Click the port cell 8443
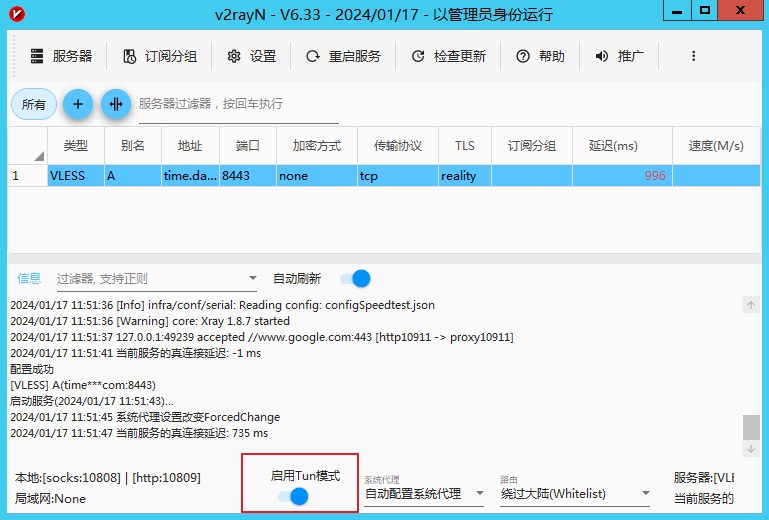 (248, 176)
